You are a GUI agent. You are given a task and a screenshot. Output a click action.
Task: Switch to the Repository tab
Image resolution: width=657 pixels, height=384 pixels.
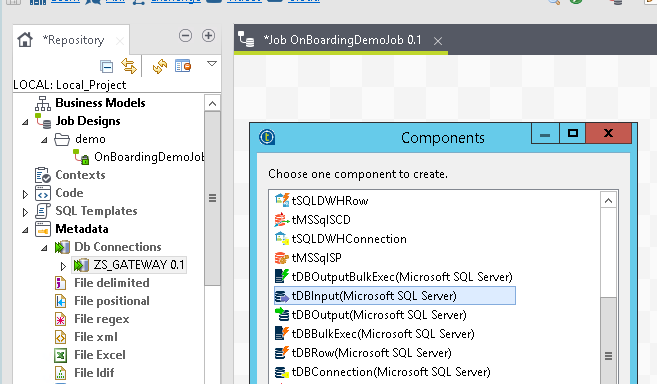pyautogui.click(x=73, y=40)
